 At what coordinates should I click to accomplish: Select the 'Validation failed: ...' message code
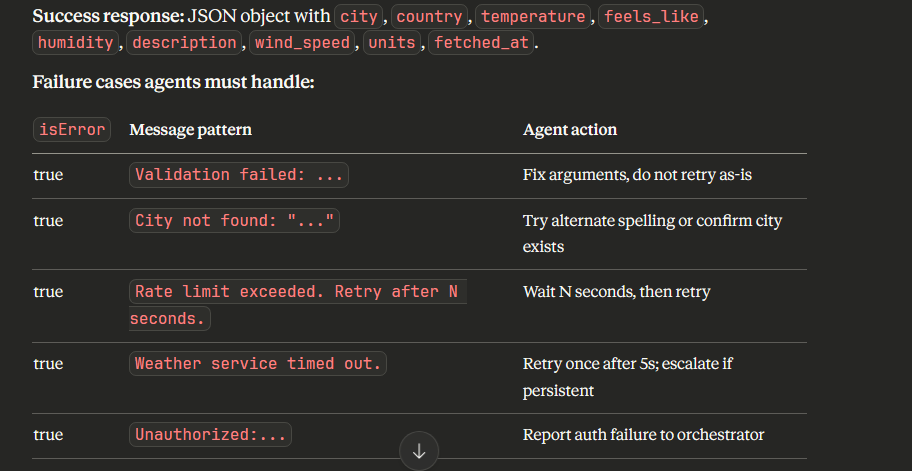[x=239, y=175]
